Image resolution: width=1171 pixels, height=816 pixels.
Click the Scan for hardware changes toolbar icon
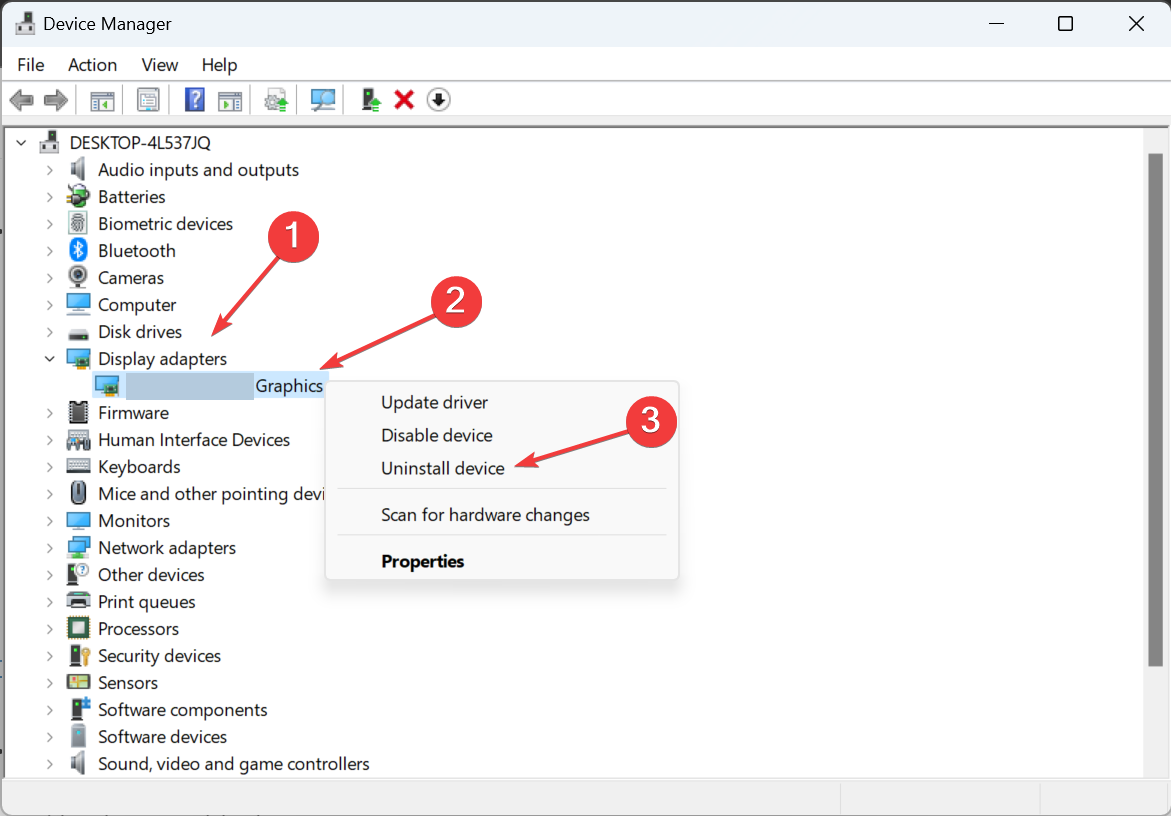tap(322, 99)
